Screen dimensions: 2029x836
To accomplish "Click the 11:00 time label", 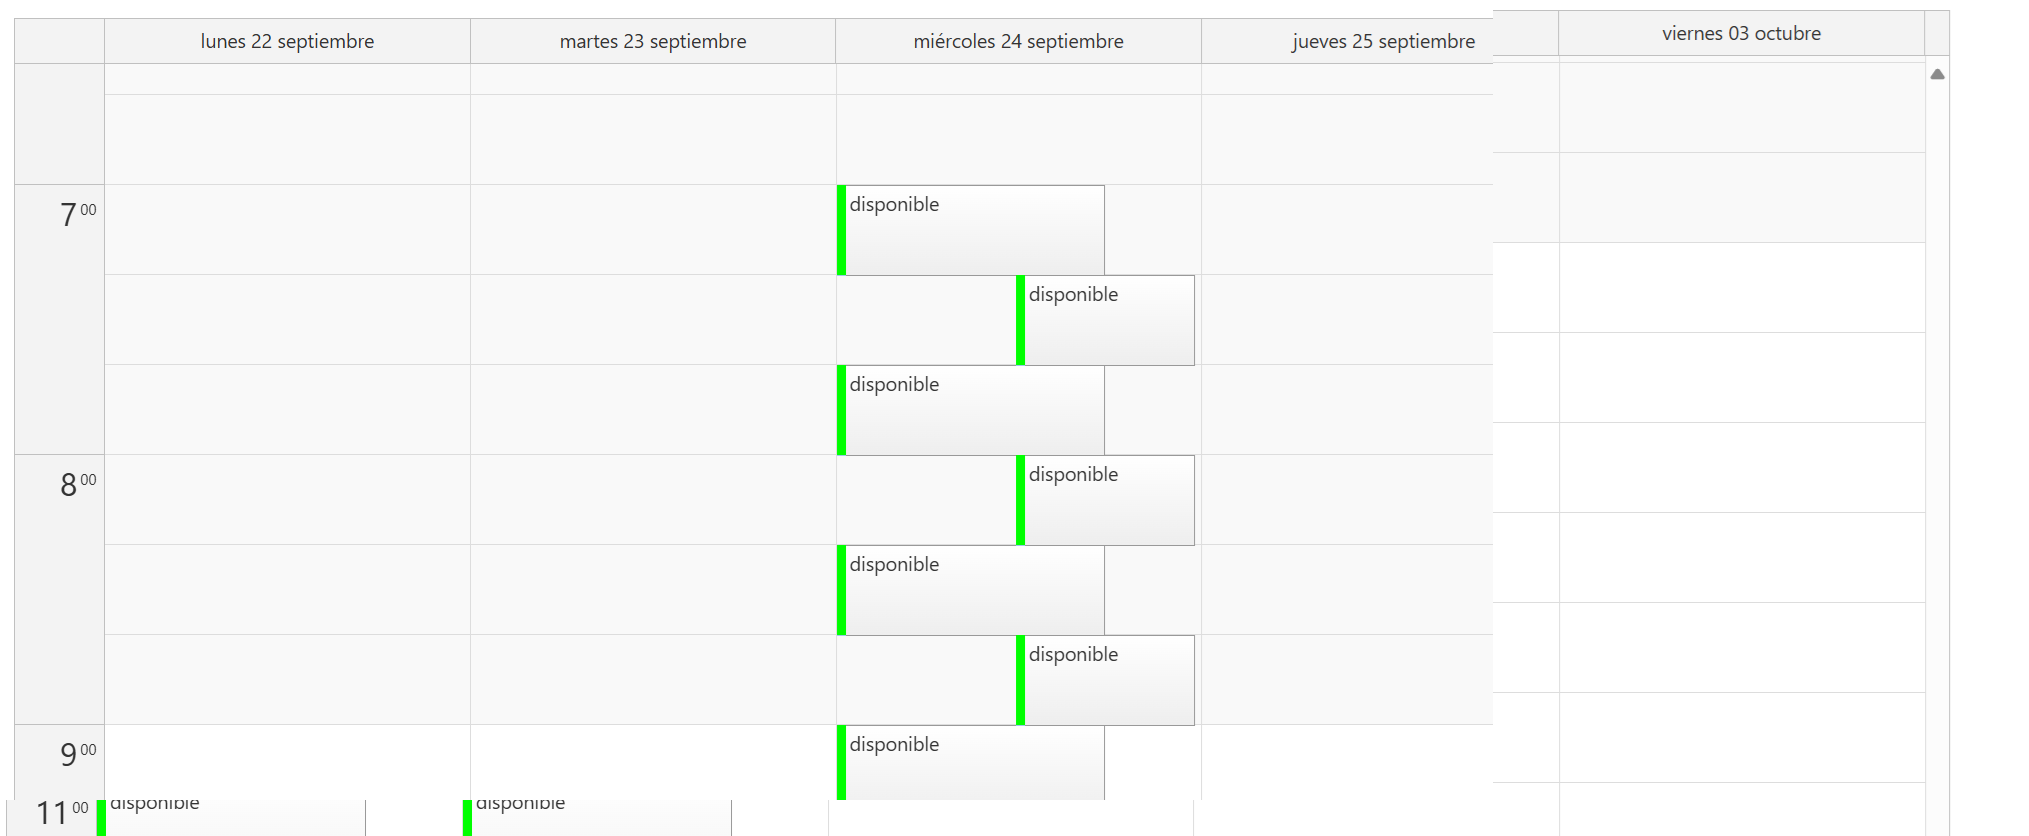I will 62,812.
